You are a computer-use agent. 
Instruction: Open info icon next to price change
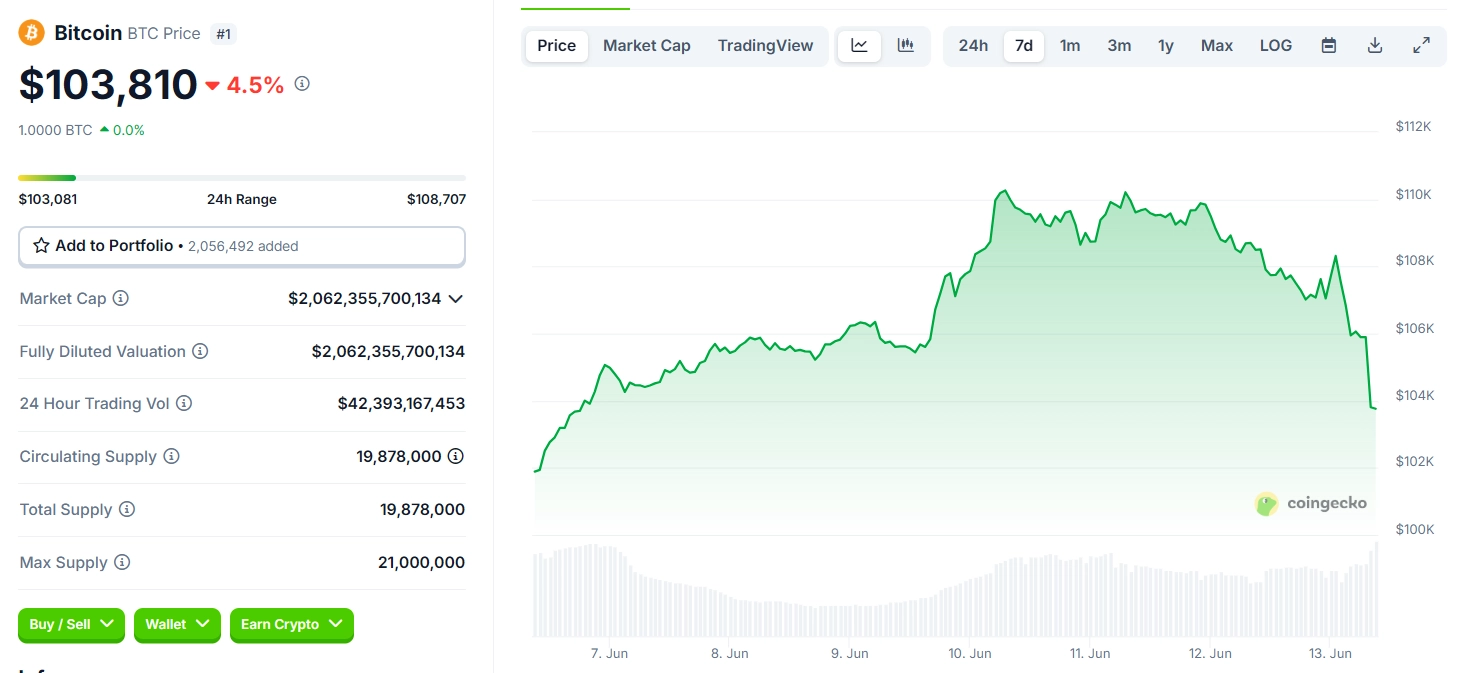click(x=302, y=84)
